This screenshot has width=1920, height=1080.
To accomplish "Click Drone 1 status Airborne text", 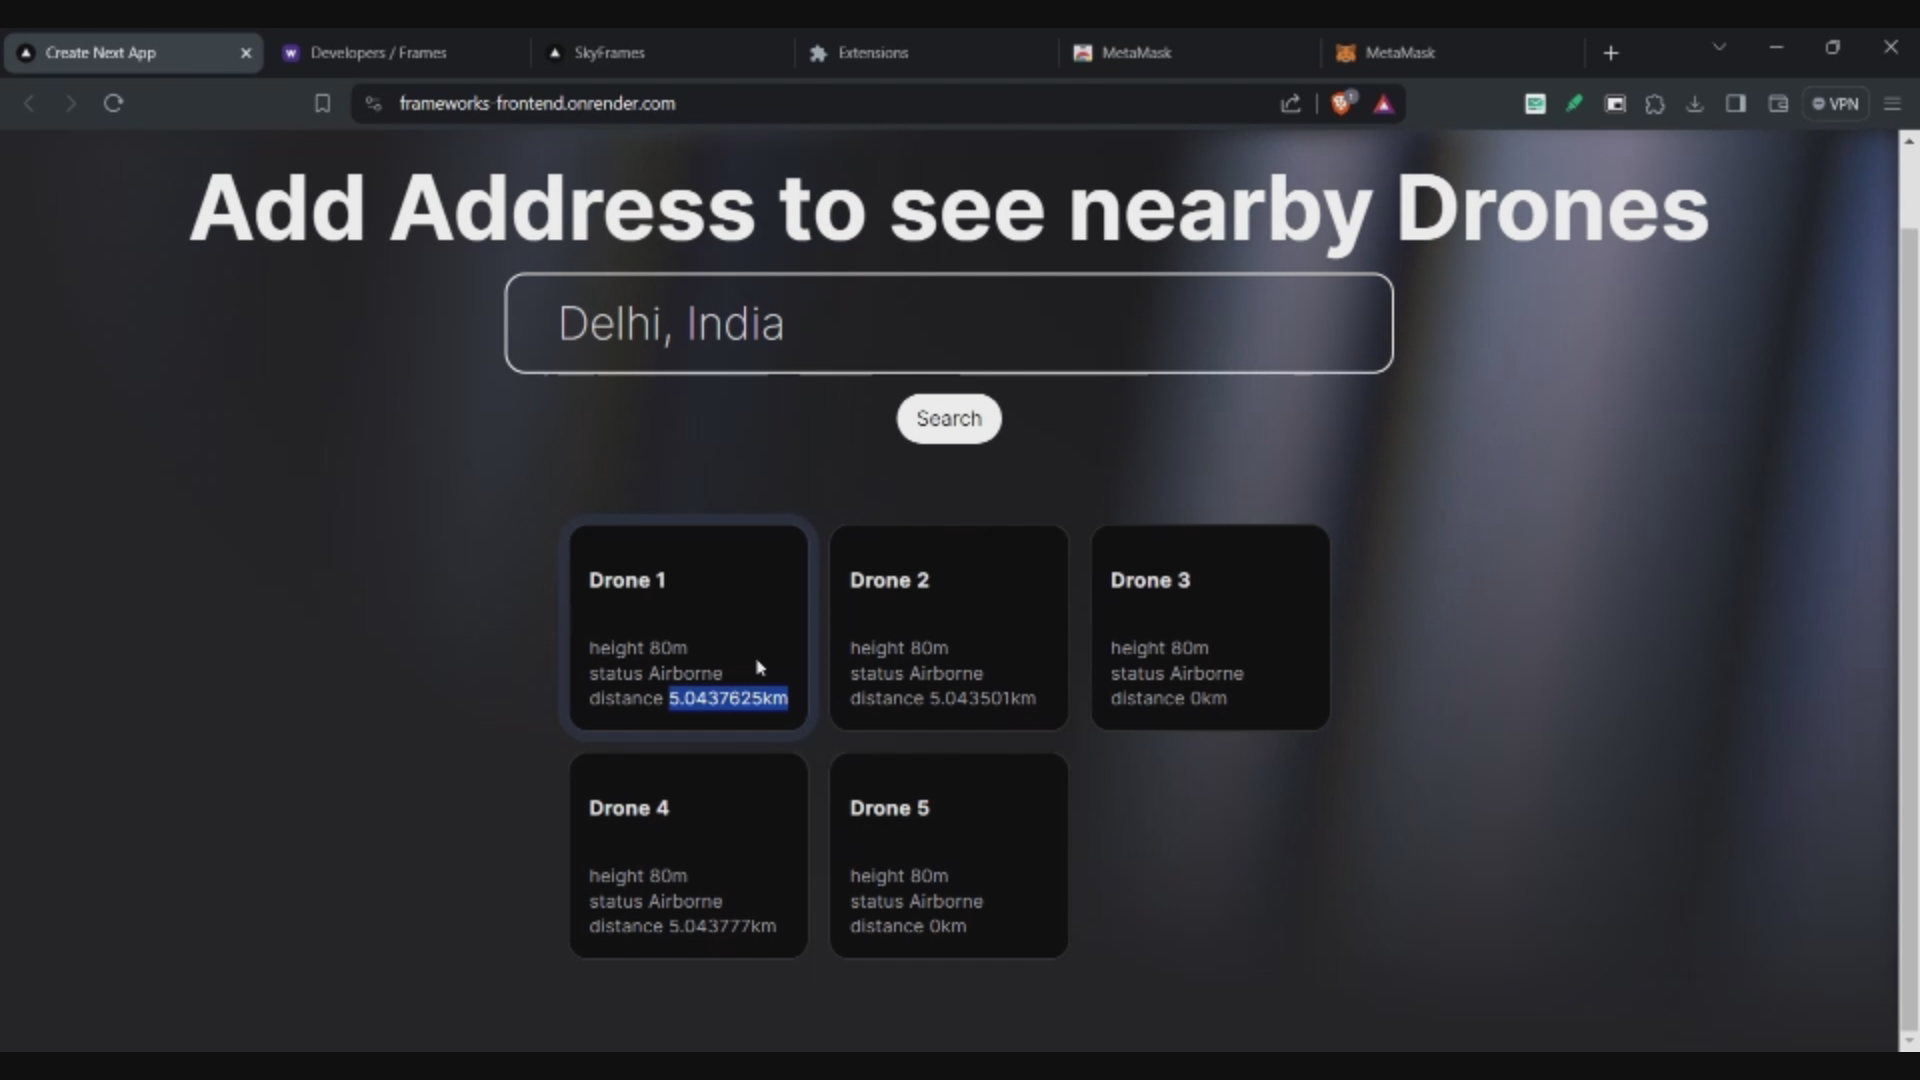I will 655,673.
